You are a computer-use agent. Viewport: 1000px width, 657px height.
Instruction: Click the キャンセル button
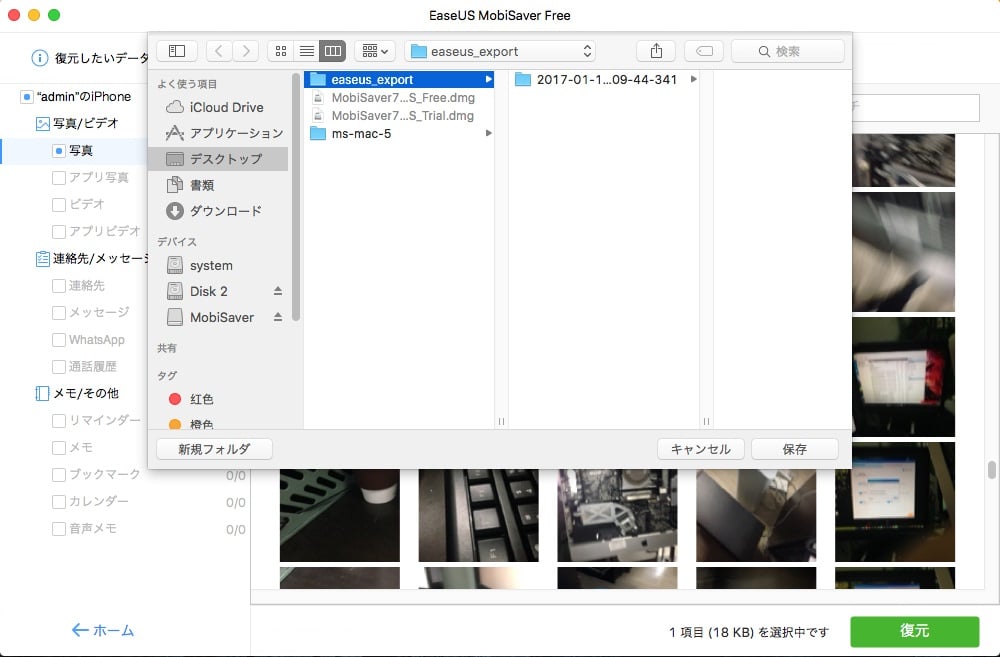(701, 449)
